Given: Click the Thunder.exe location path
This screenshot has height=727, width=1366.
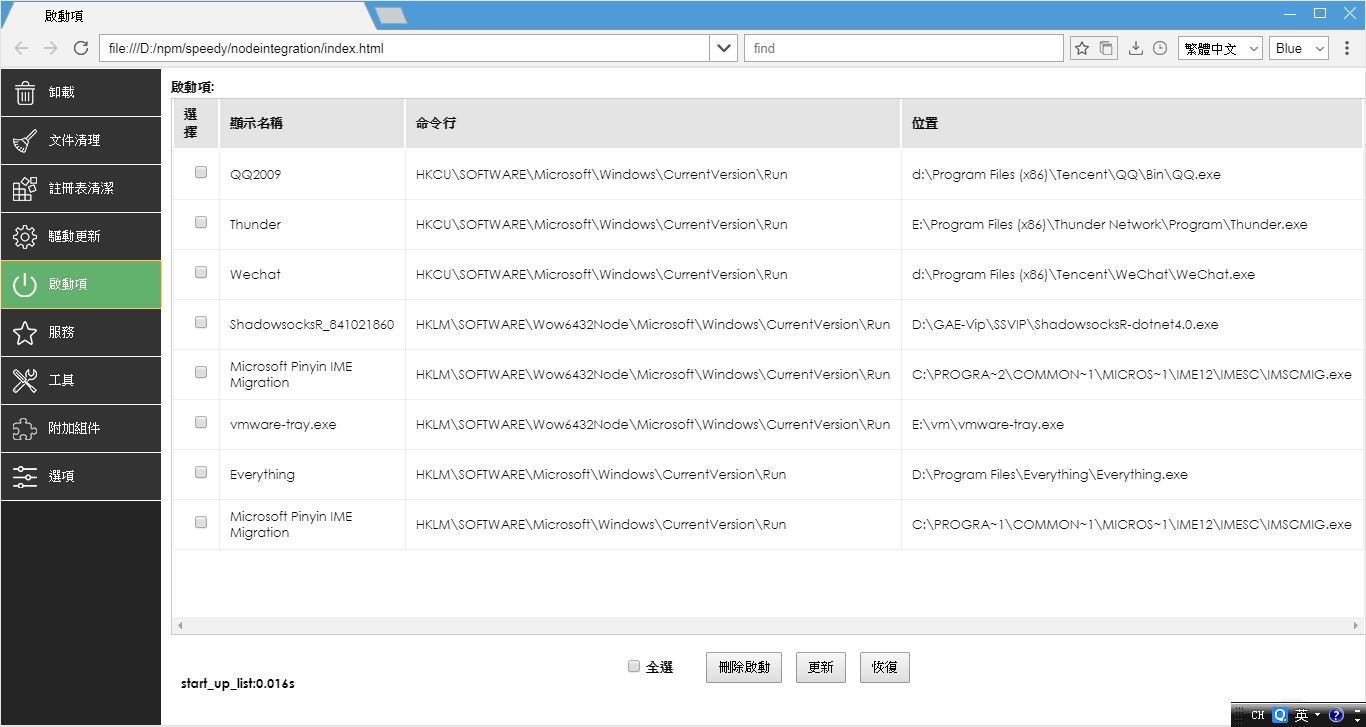Looking at the screenshot, I should coord(1110,224).
